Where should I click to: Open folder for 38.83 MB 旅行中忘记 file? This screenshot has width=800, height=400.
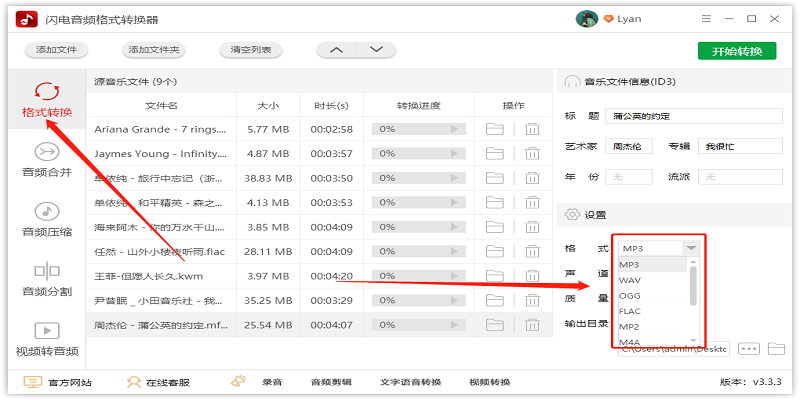(494, 178)
